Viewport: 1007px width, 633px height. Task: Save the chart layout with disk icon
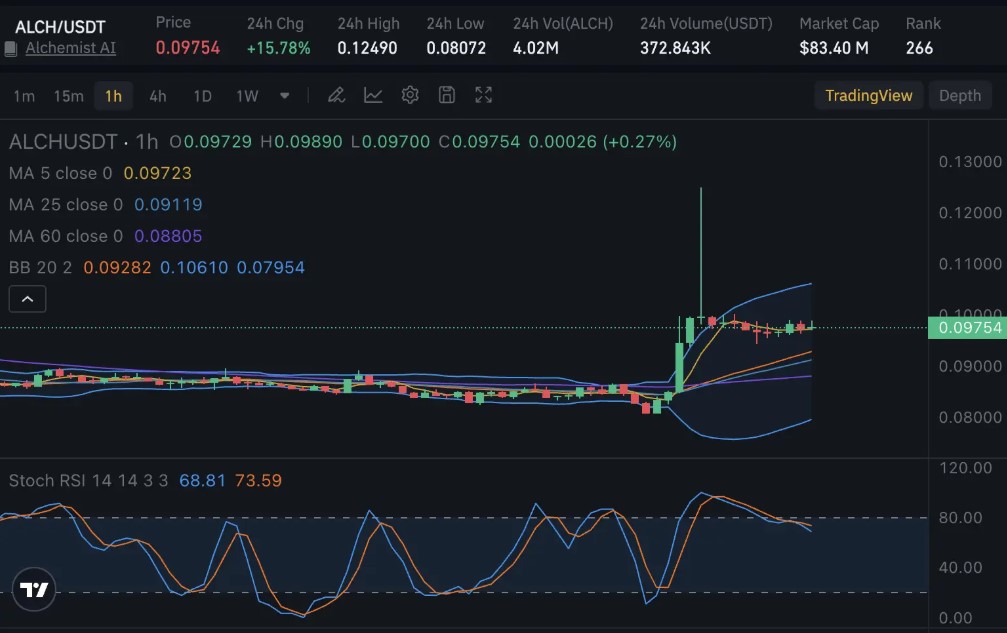[x=446, y=95]
